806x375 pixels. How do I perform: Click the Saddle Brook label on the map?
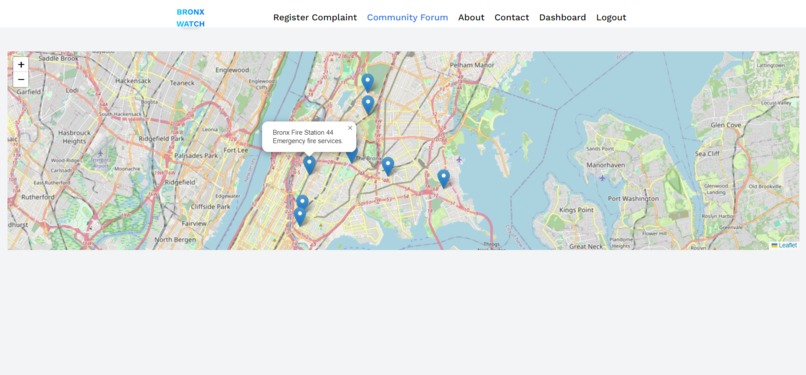coord(59,59)
